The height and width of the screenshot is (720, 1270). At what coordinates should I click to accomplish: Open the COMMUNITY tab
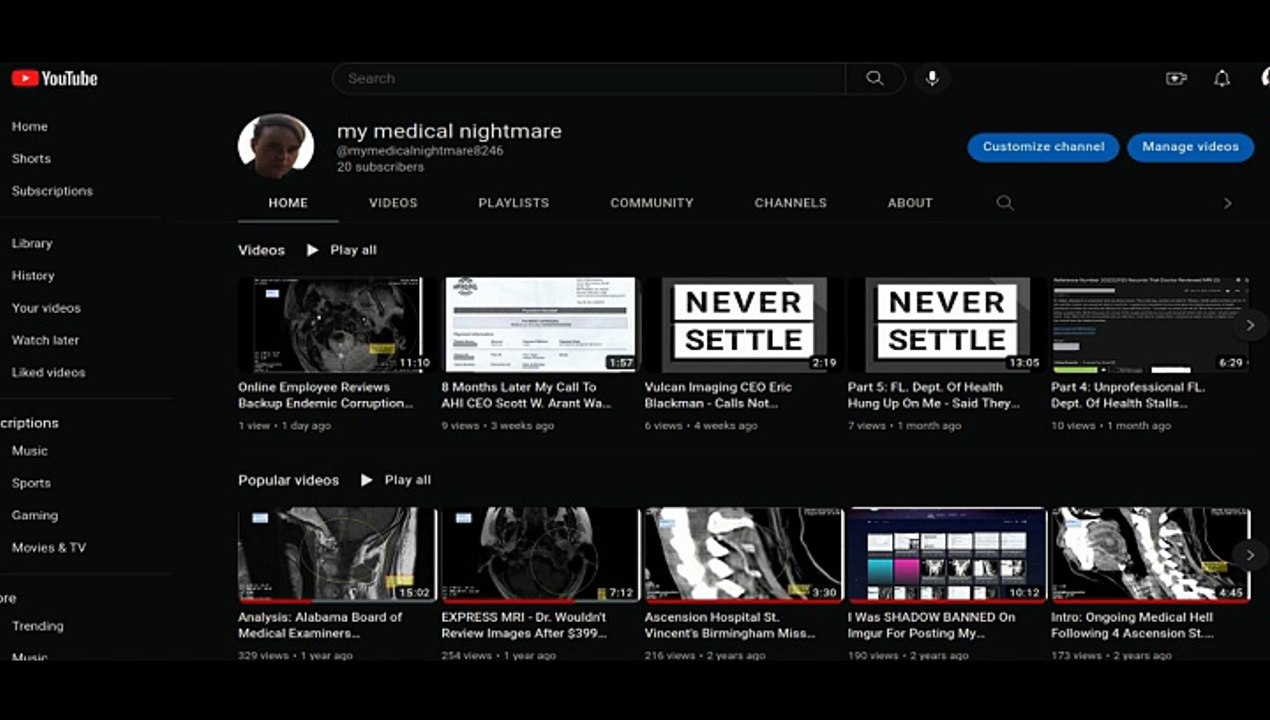pyautogui.click(x=652, y=203)
